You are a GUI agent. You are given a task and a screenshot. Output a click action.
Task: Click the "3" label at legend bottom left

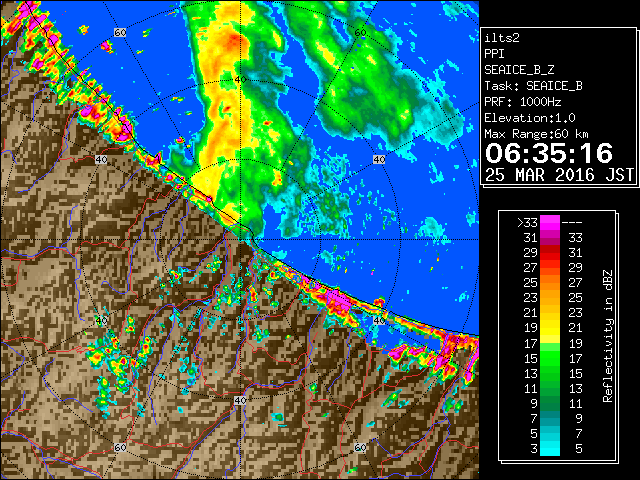534,449
